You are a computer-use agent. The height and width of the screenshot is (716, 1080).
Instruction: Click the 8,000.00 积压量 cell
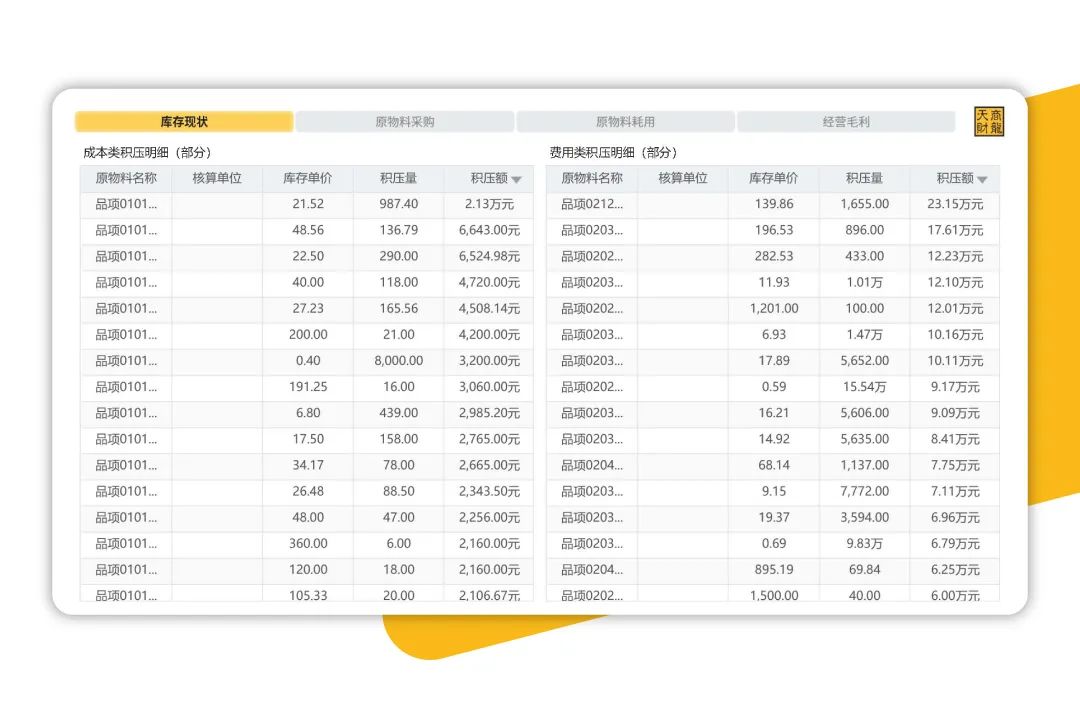tap(398, 361)
